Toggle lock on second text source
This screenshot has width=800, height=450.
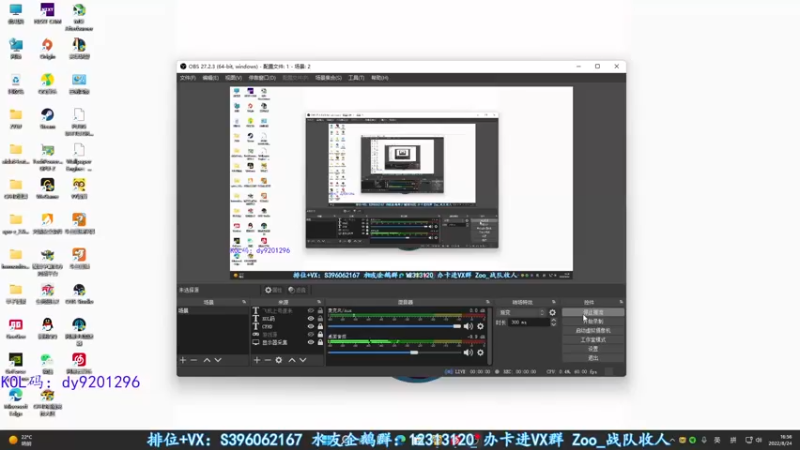point(320,318)
